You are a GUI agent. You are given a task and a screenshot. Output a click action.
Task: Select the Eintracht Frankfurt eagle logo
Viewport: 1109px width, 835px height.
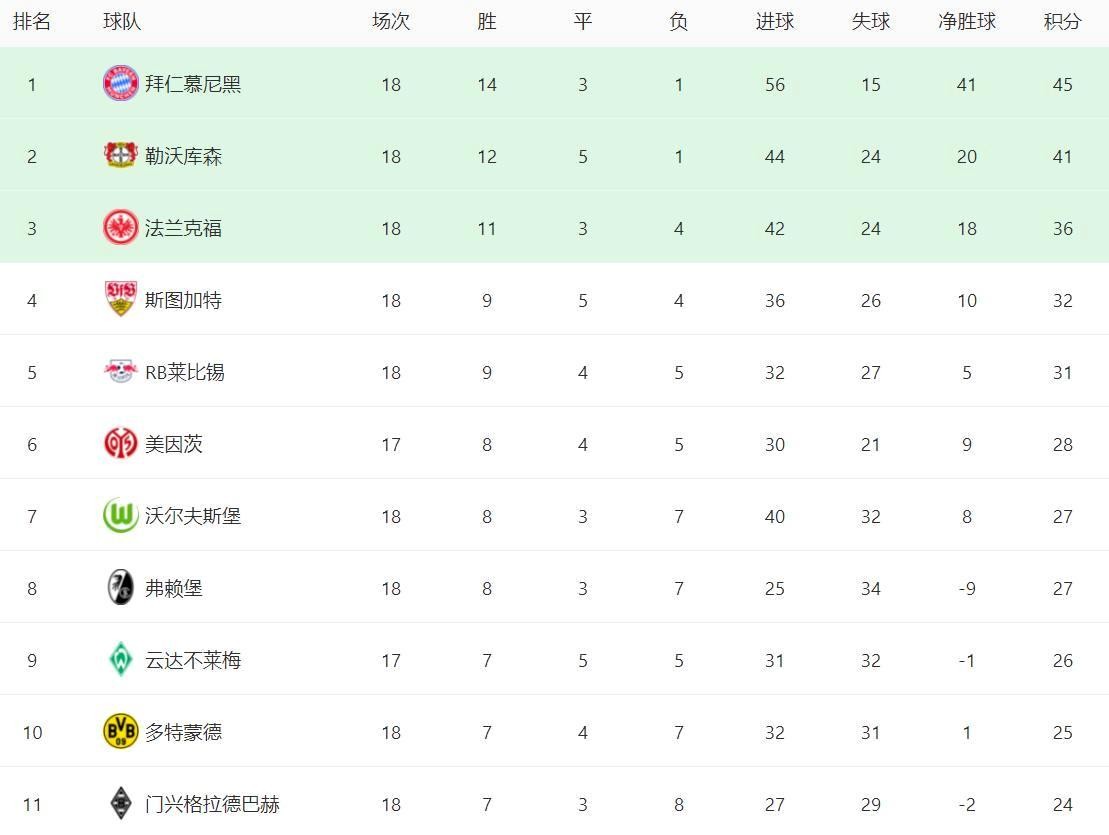pyautogui.click(x=120, y=228)
